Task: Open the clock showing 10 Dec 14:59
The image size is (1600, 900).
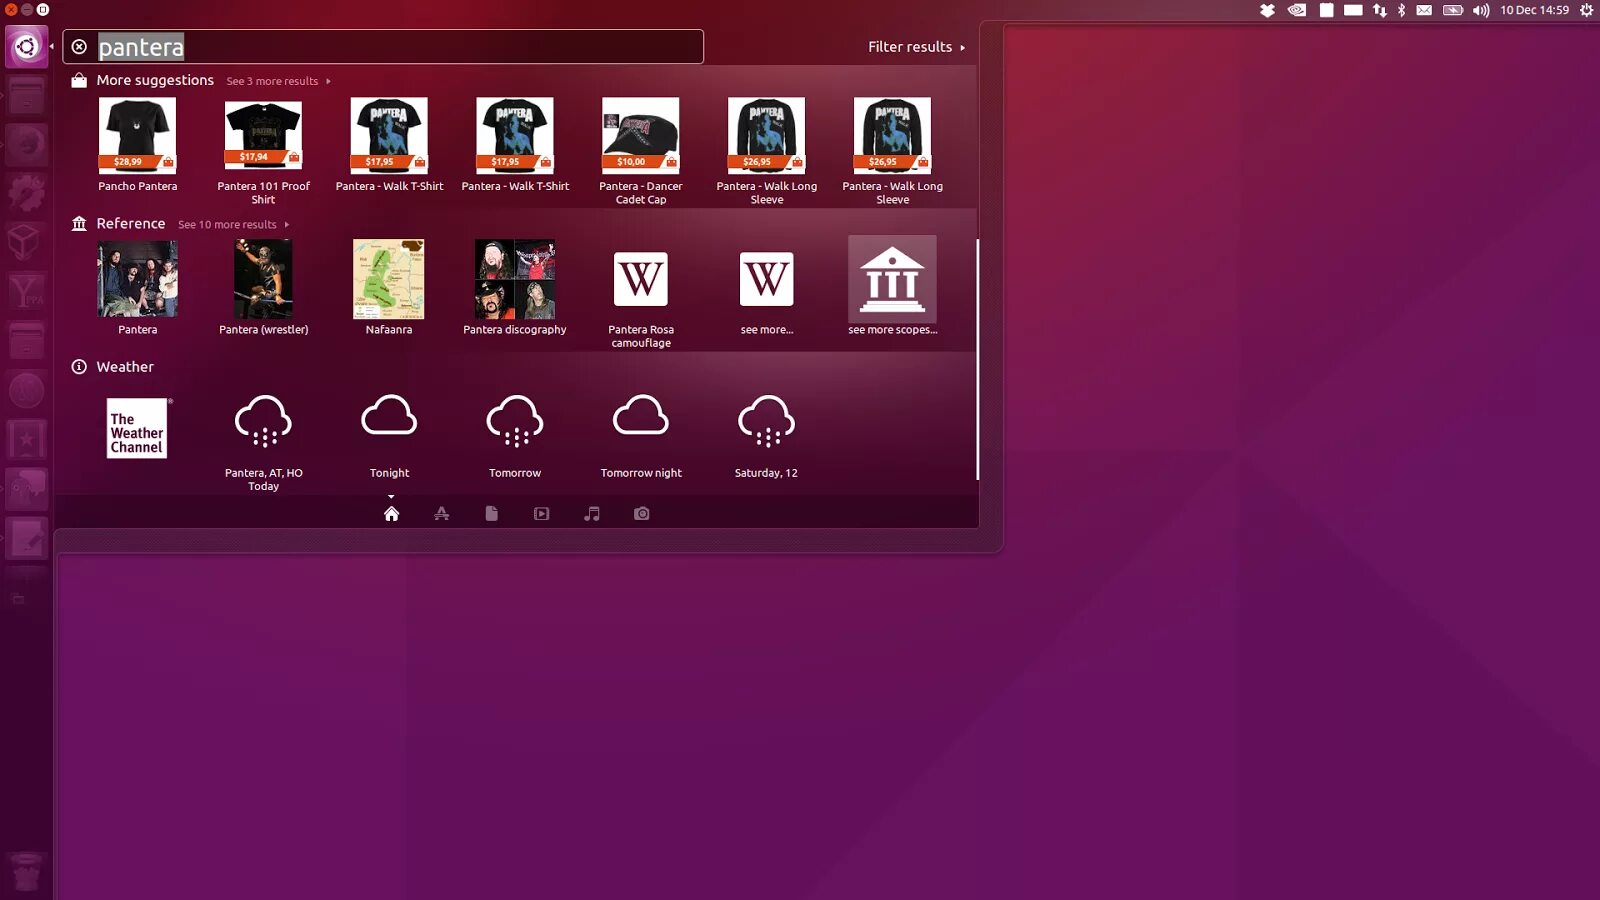Action: [x=1534, y=10]
